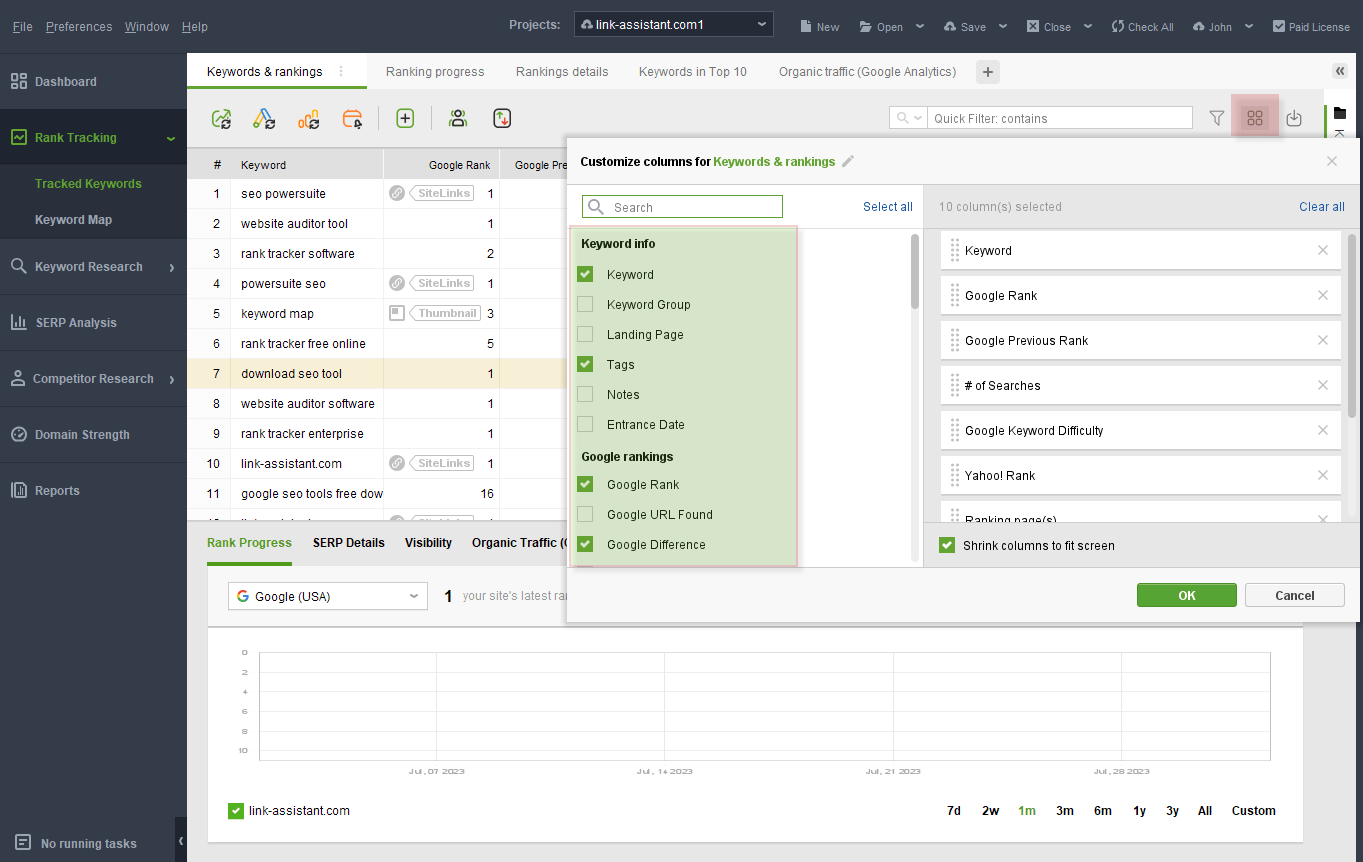Click SiteLinks badge in seo powersuite row
Image resolution: width=1363 pixels, height=862 pixels.
click(440, 193)
